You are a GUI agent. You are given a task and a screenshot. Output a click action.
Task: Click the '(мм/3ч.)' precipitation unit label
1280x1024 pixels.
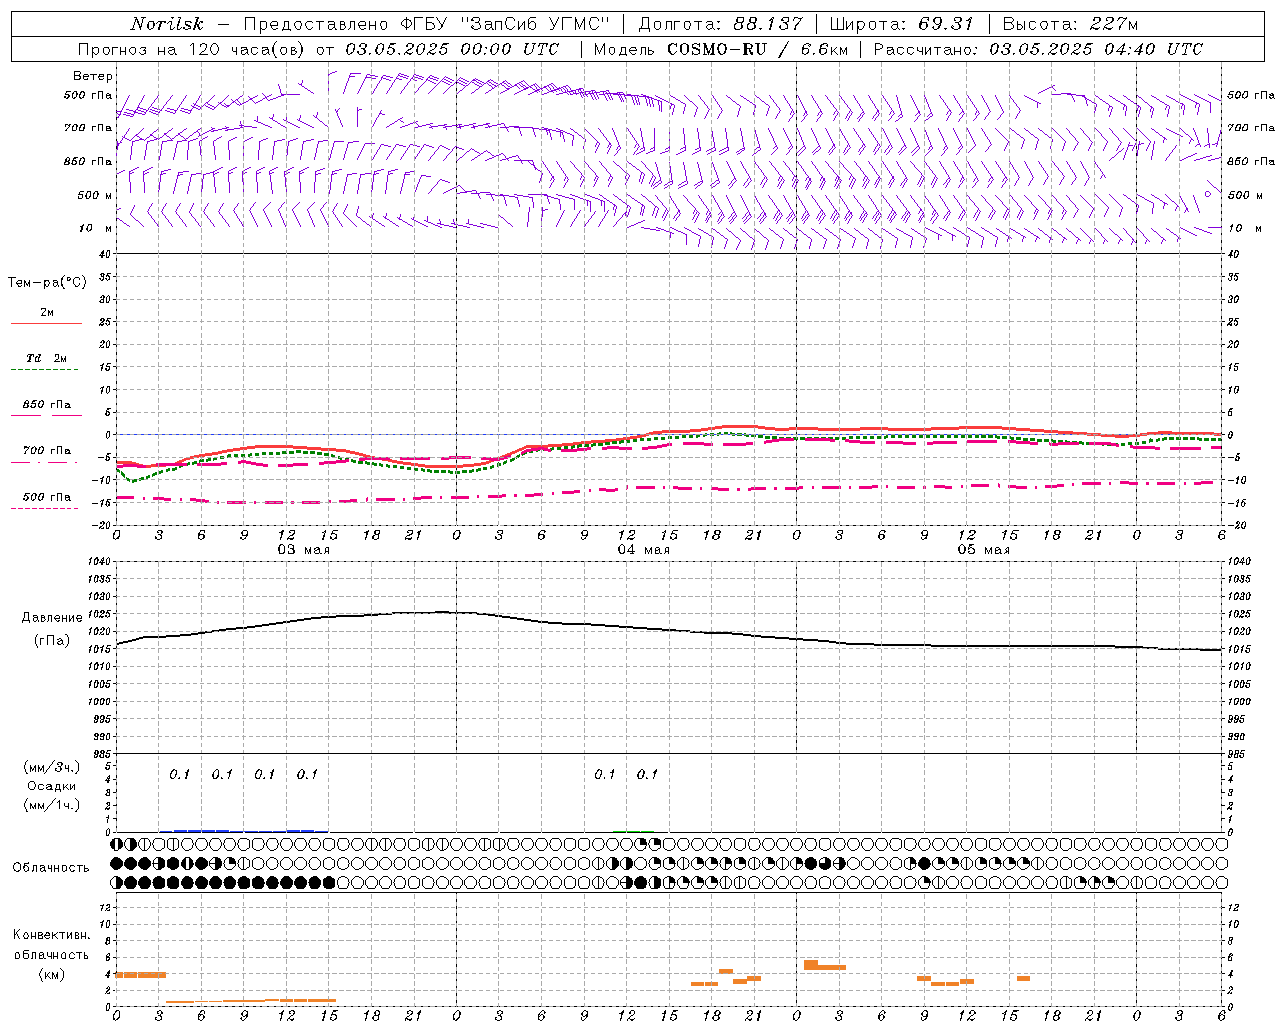tap(52, 767)
